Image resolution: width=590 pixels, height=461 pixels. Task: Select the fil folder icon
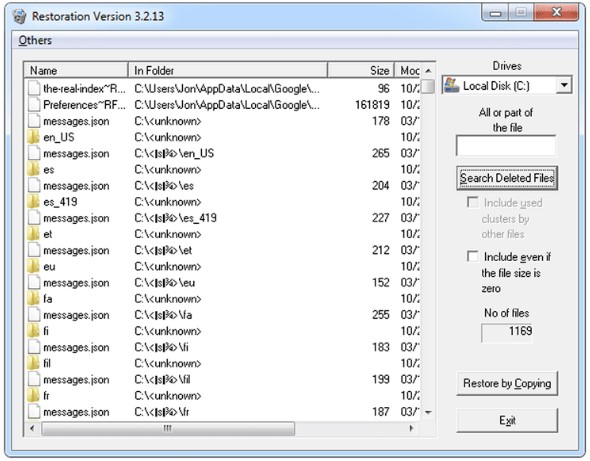[x=33, y=364]
